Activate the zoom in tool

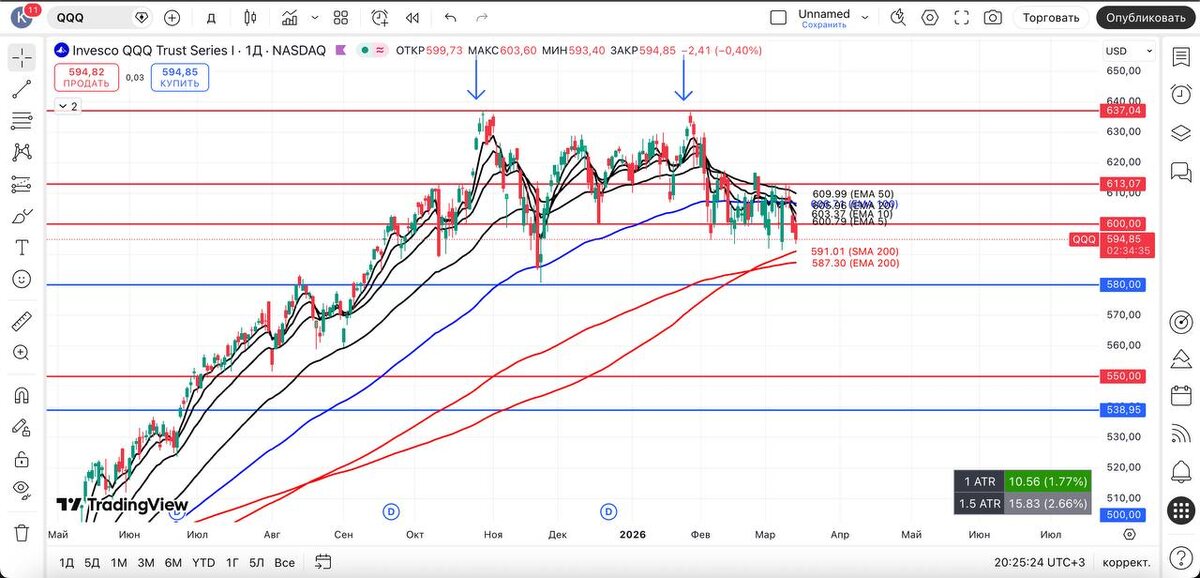point(21,353)
